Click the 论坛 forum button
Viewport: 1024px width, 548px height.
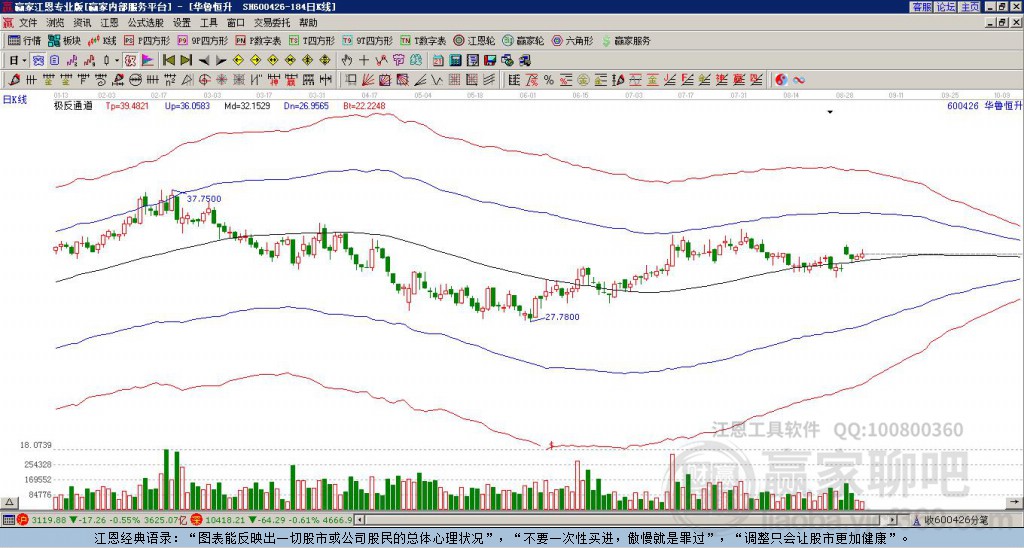pyautogui.click(x=945, y=7)
